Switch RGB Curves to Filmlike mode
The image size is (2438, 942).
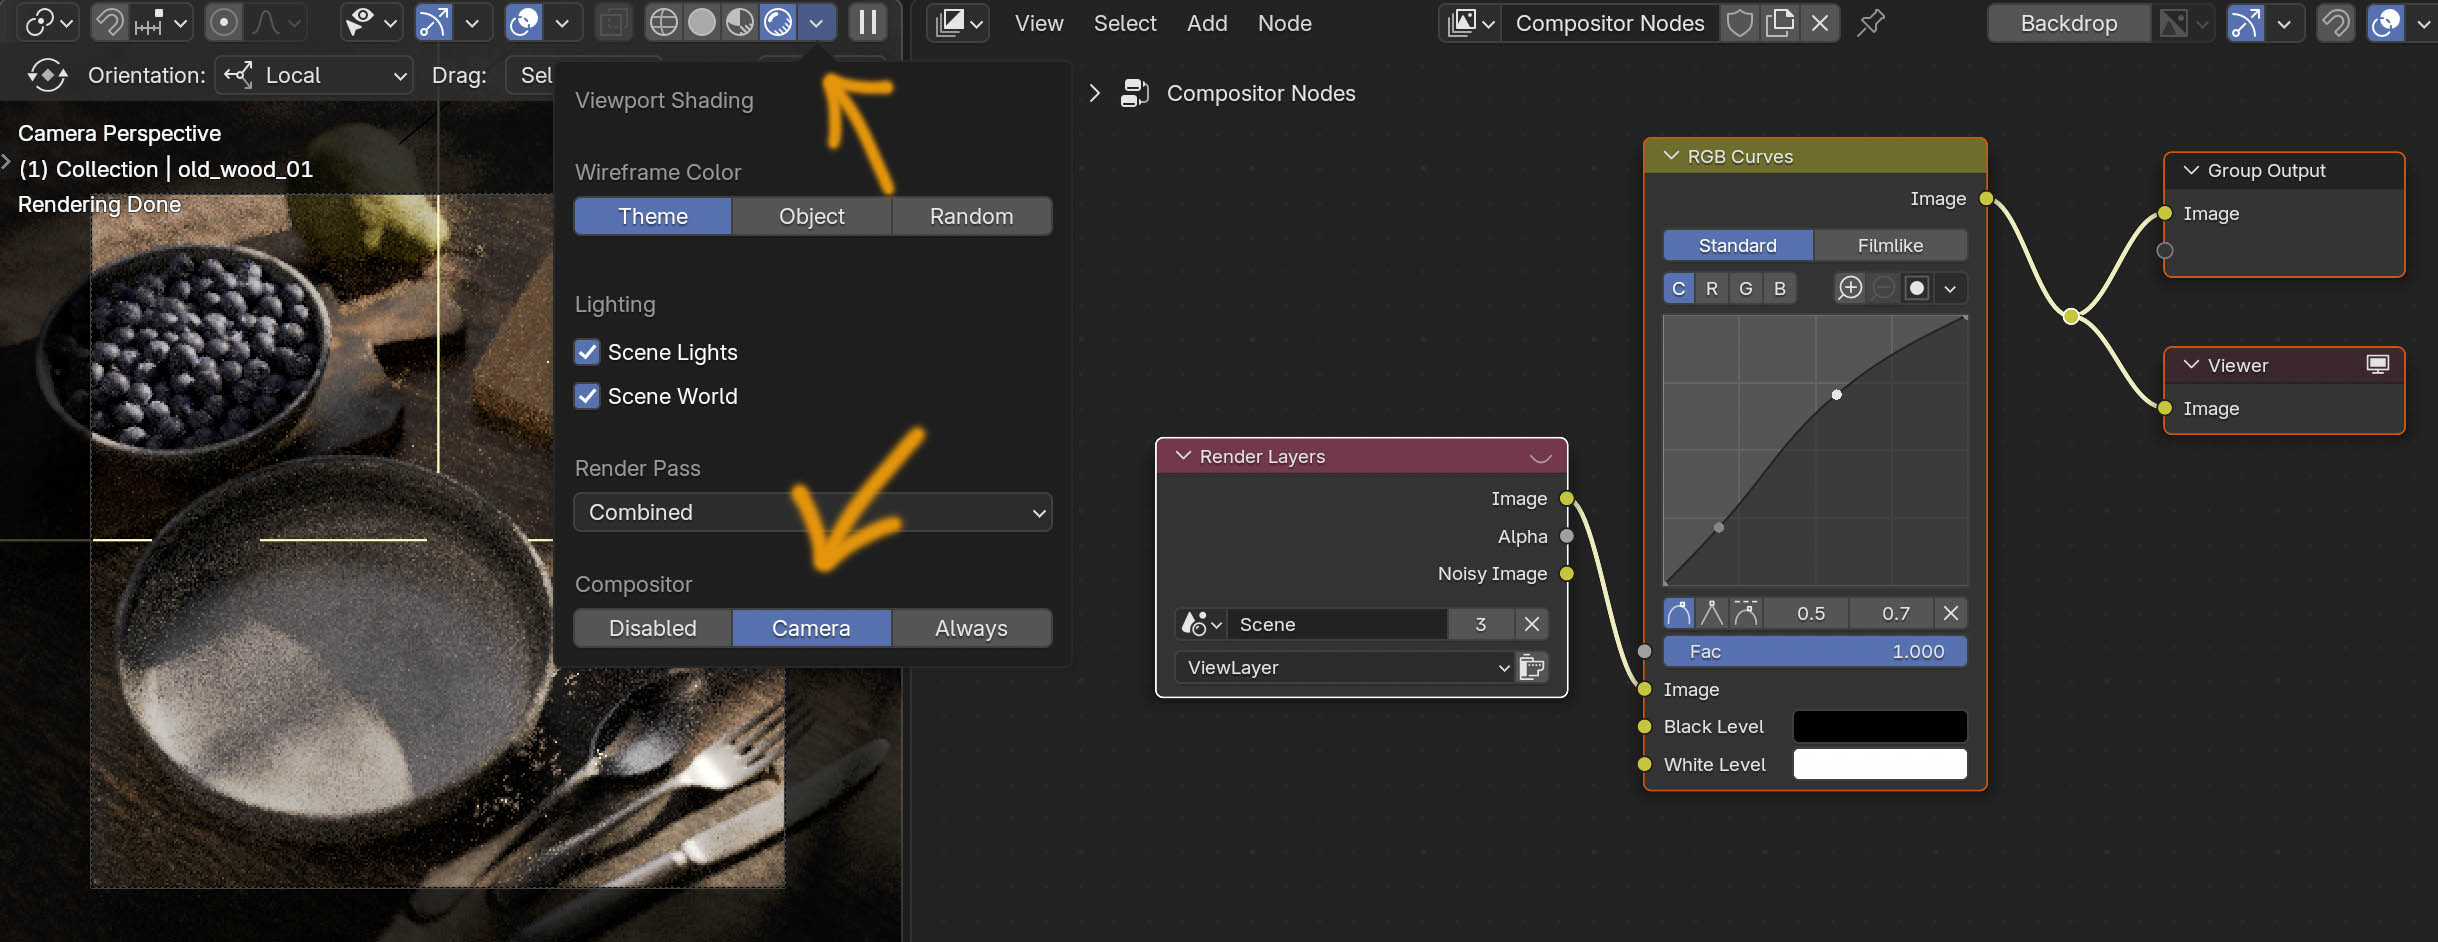click(x=1890, y=245)
